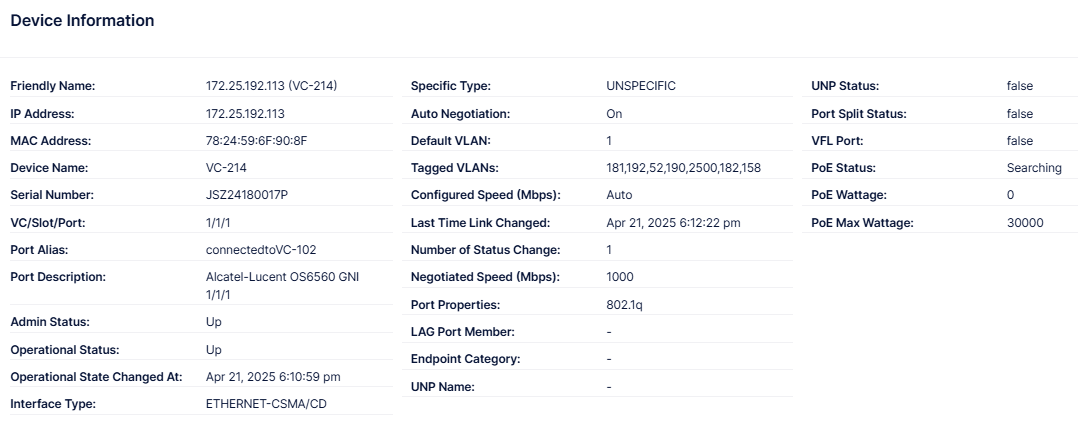Click the VC/Slot/Port value 1/1/1
Screen dimensions: 1078x426
[218, 223]
